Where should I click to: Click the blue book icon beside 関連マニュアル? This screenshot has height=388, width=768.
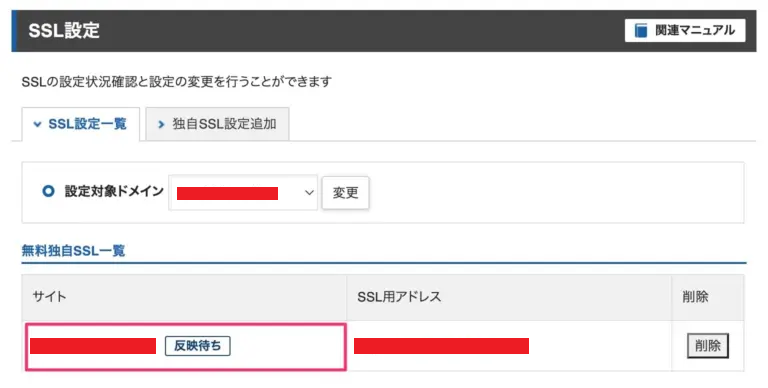[641, 30]
